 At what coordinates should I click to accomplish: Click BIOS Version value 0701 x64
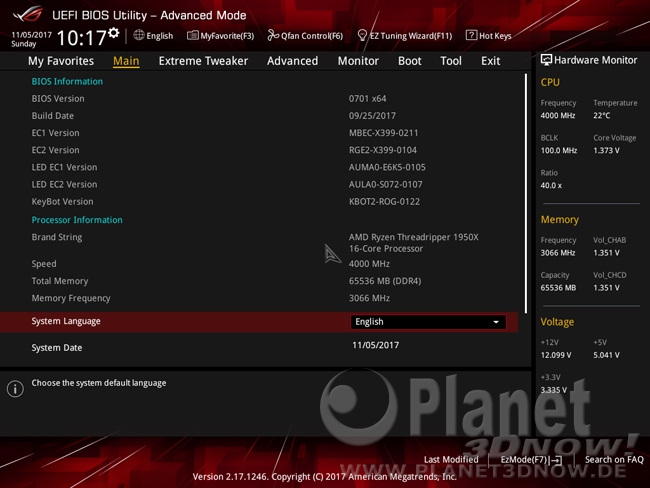[x=367, y=99]
